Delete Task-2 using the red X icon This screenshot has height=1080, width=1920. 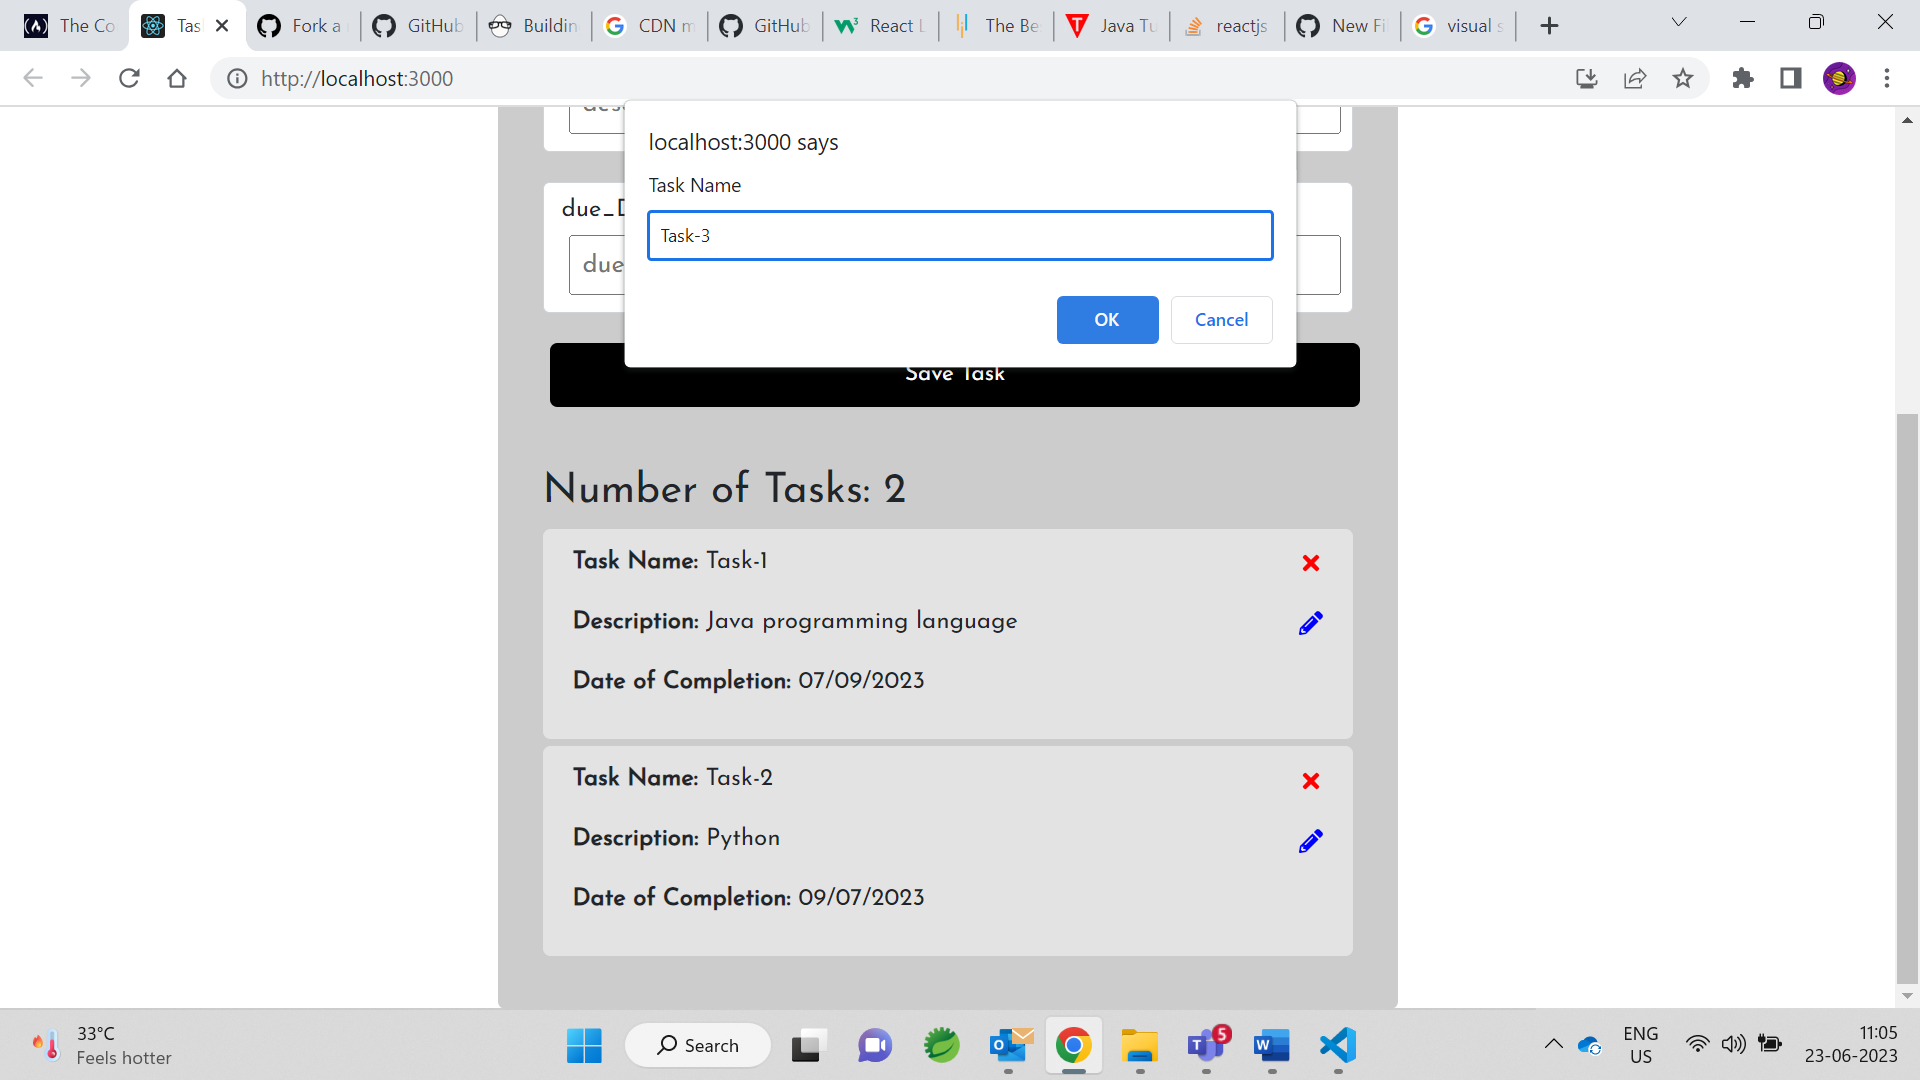coord(1311,781)
